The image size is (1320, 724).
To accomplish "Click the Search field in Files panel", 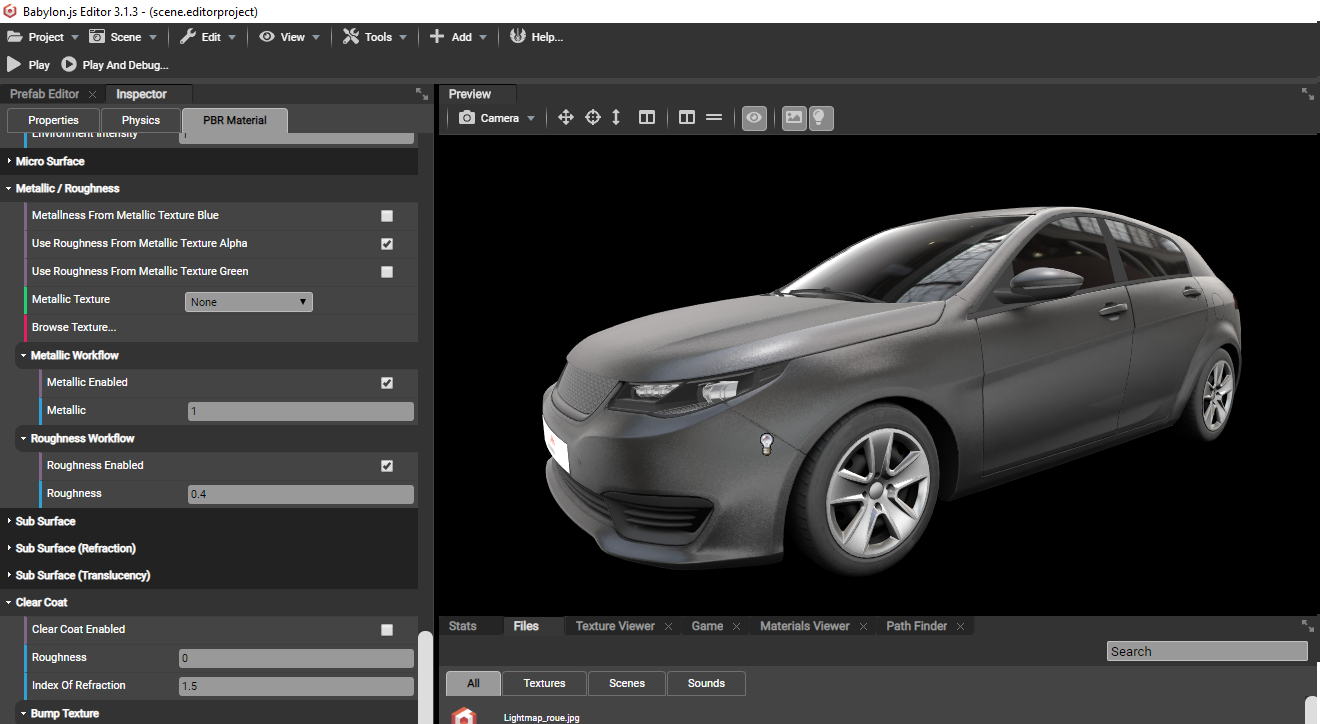I will [1206, 651].
